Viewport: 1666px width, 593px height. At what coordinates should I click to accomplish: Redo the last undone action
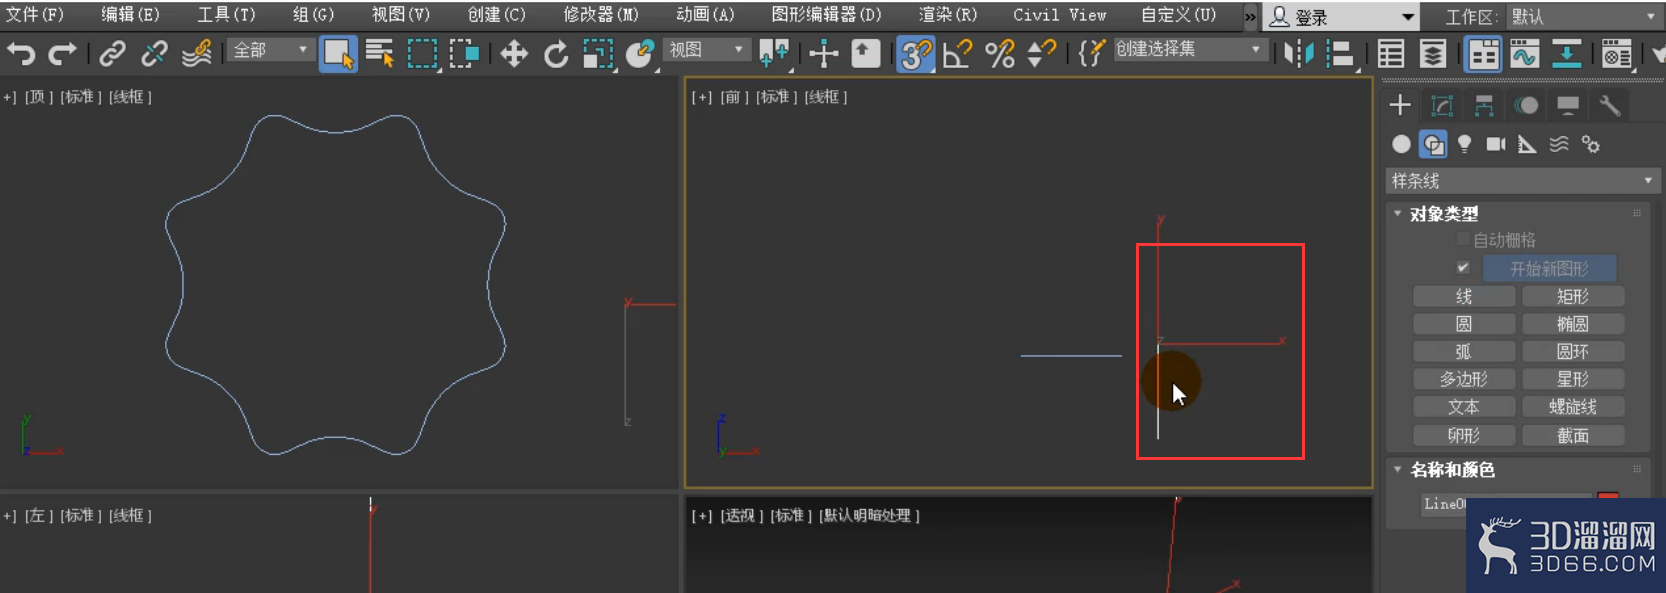63,53
